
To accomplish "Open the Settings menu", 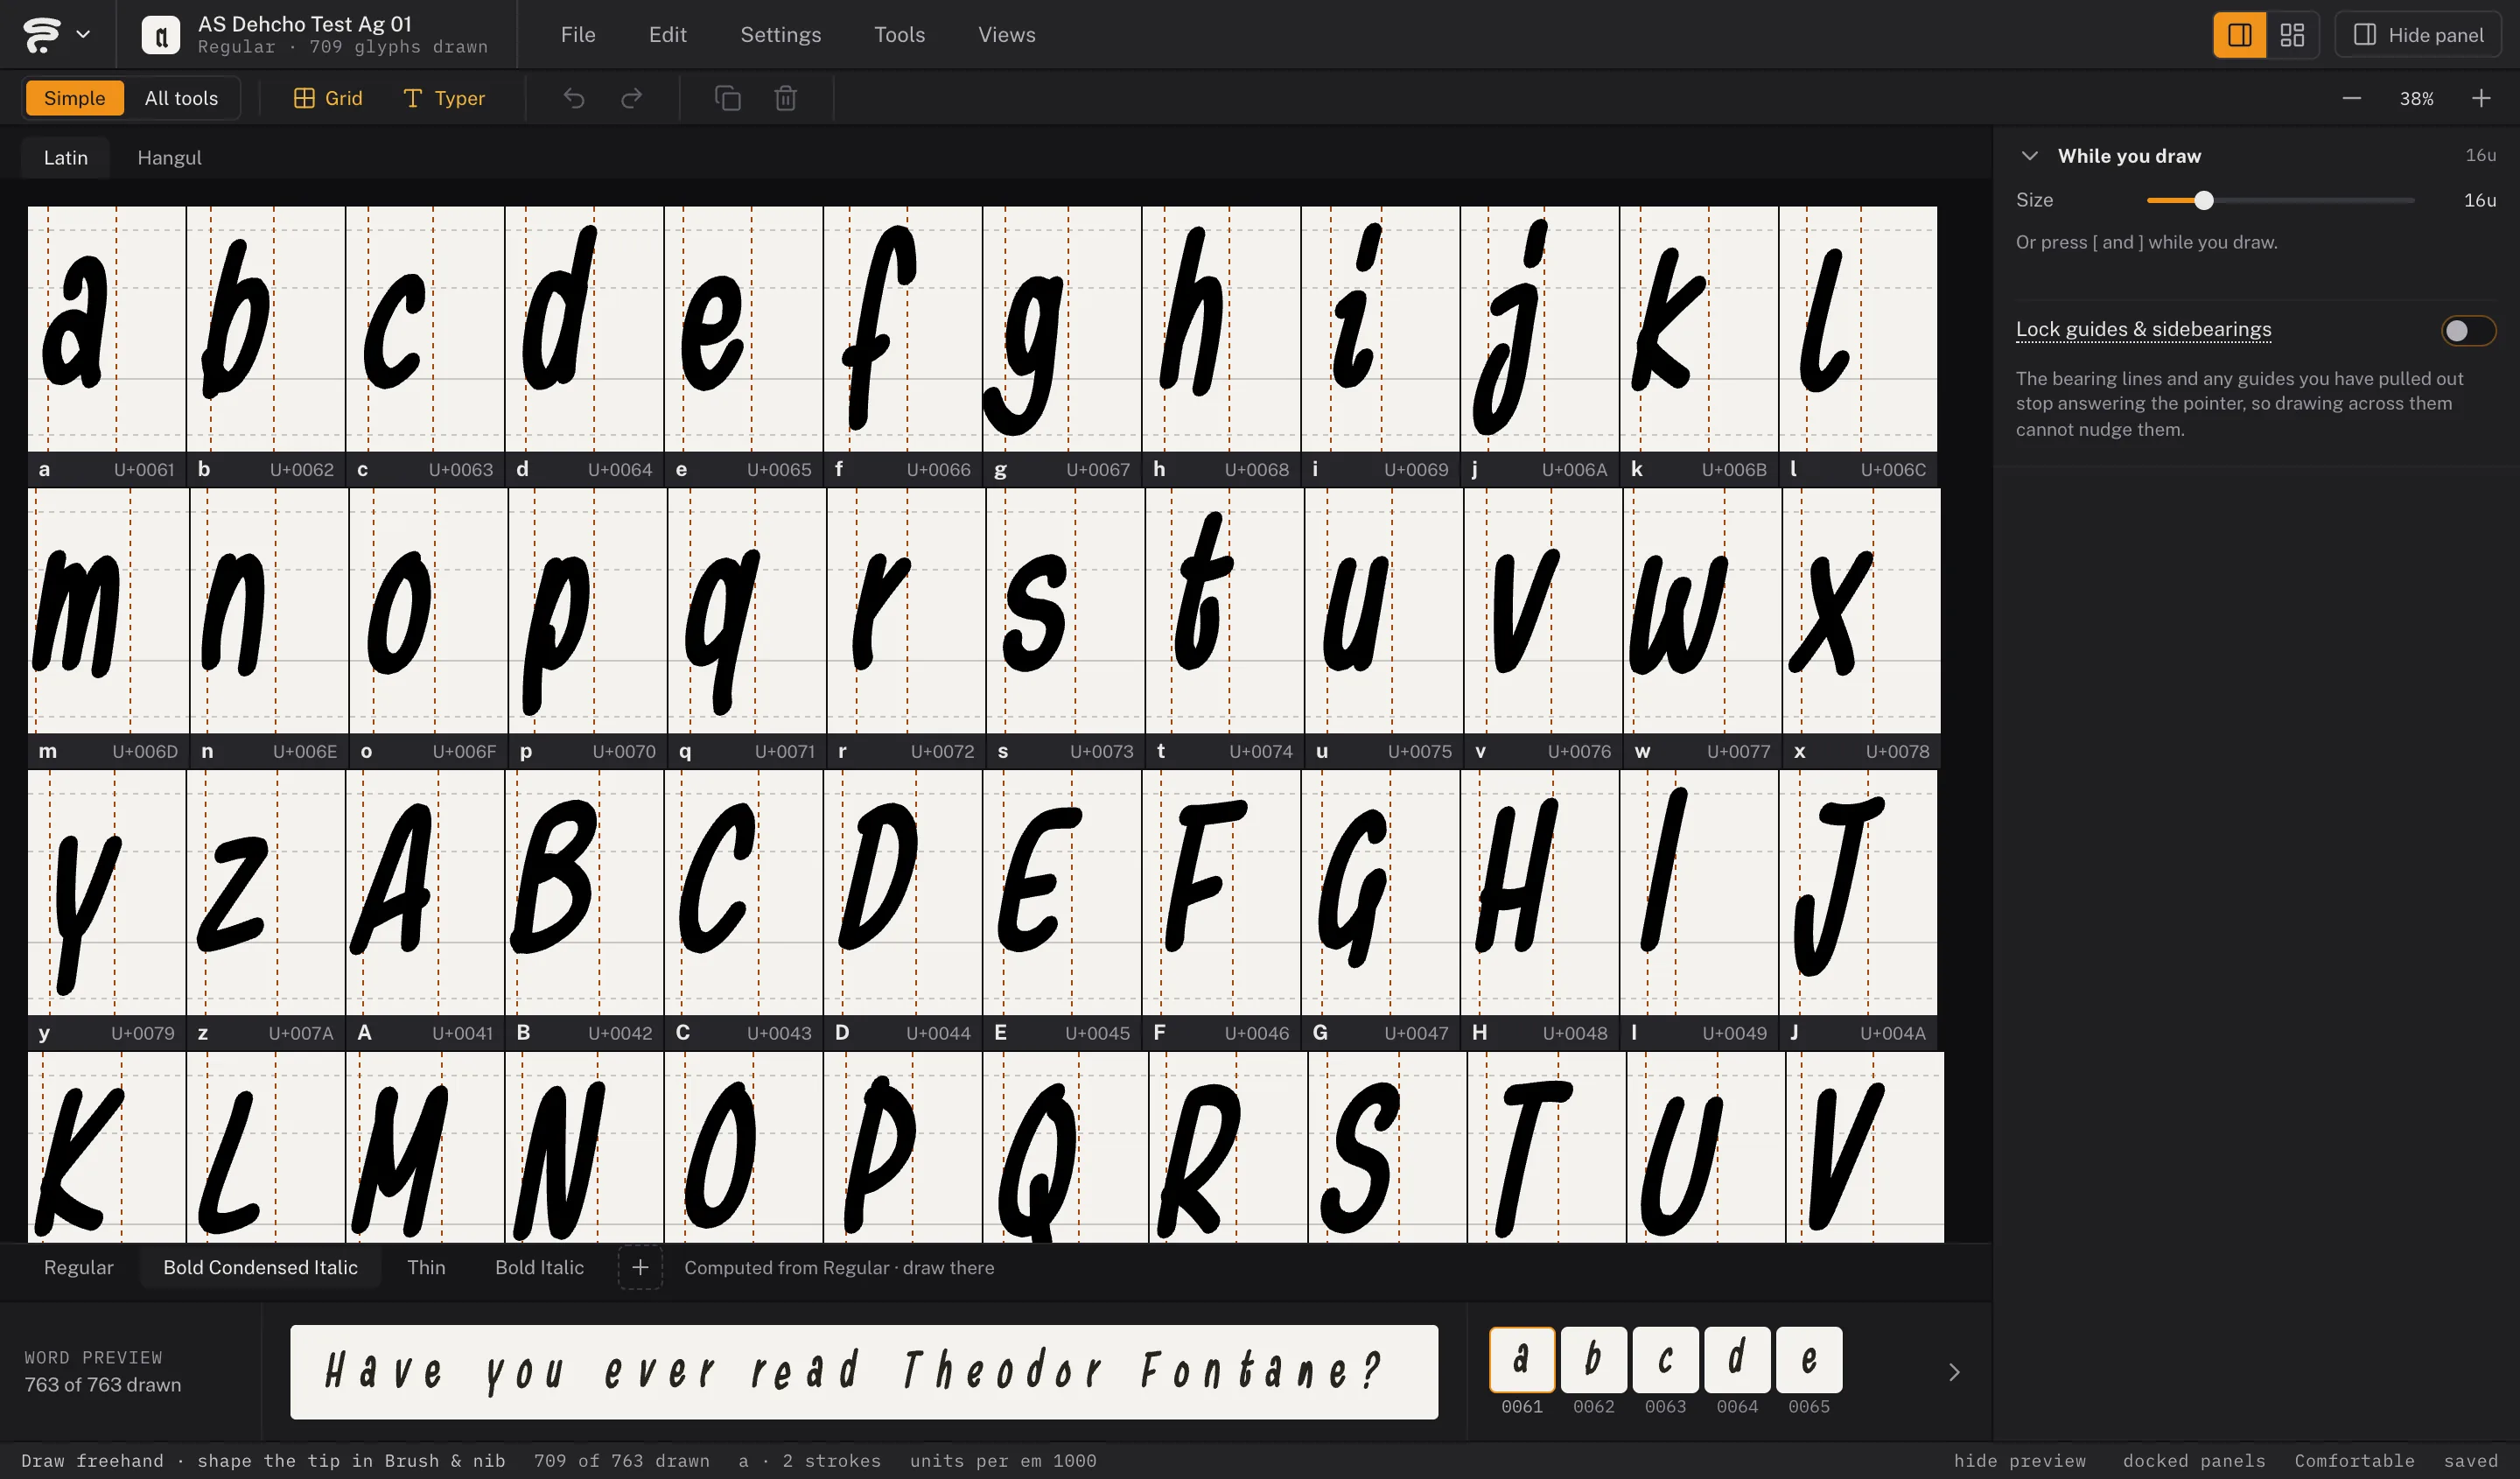I will click(x=781, y=35).
